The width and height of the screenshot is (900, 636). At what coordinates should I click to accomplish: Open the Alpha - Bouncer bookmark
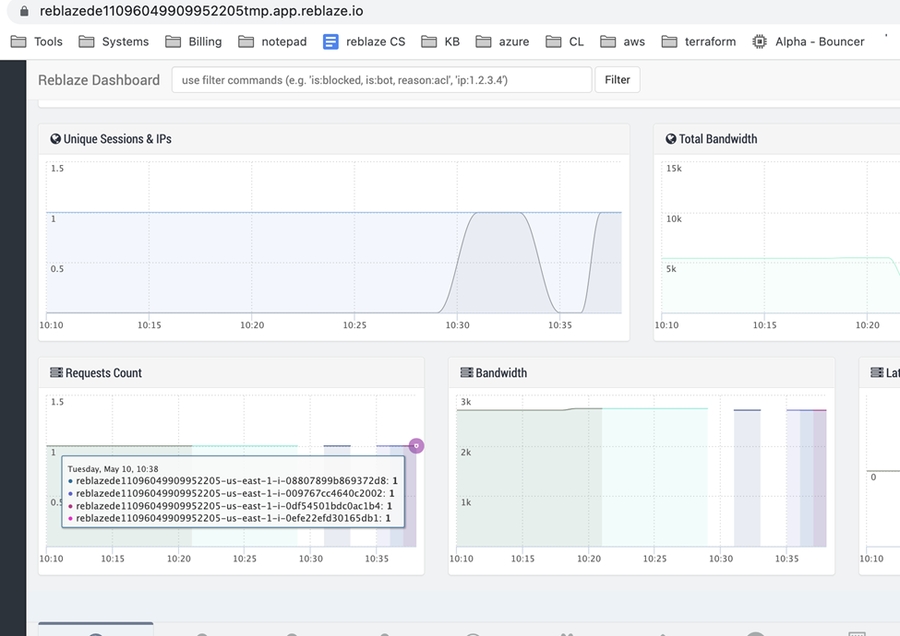click(x=808, y=42)
